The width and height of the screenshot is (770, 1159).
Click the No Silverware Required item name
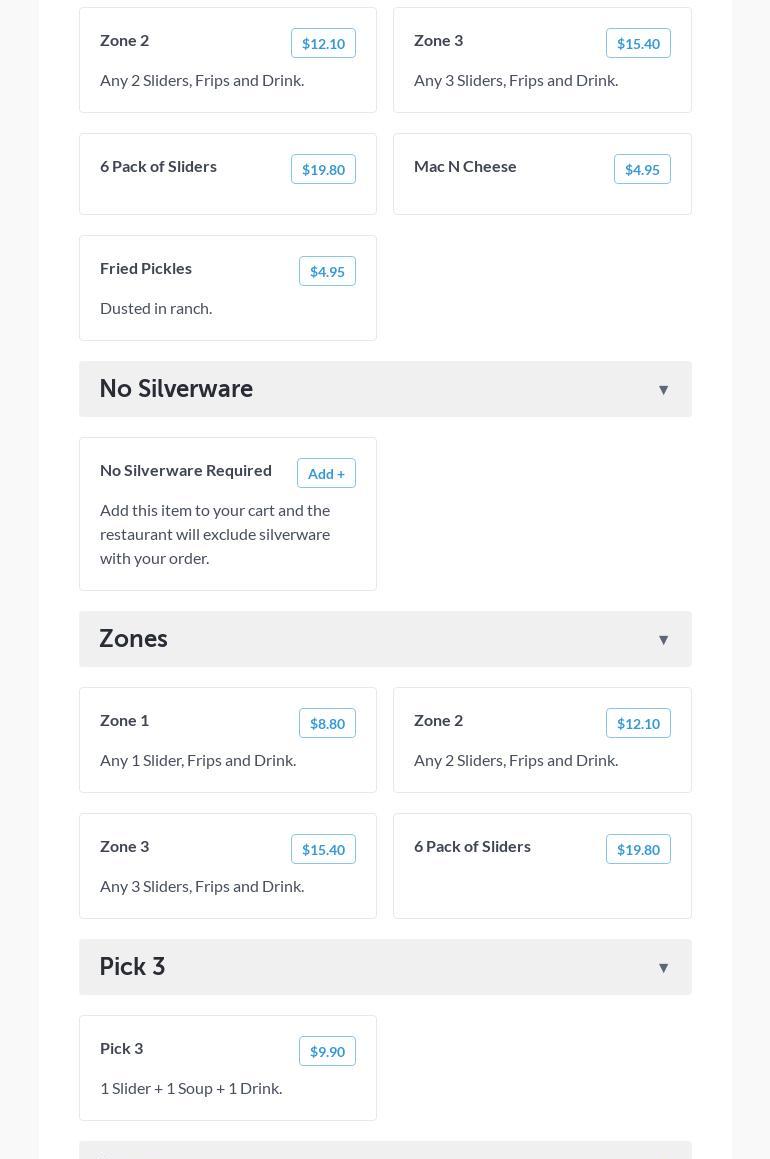(x=186, y=470)
